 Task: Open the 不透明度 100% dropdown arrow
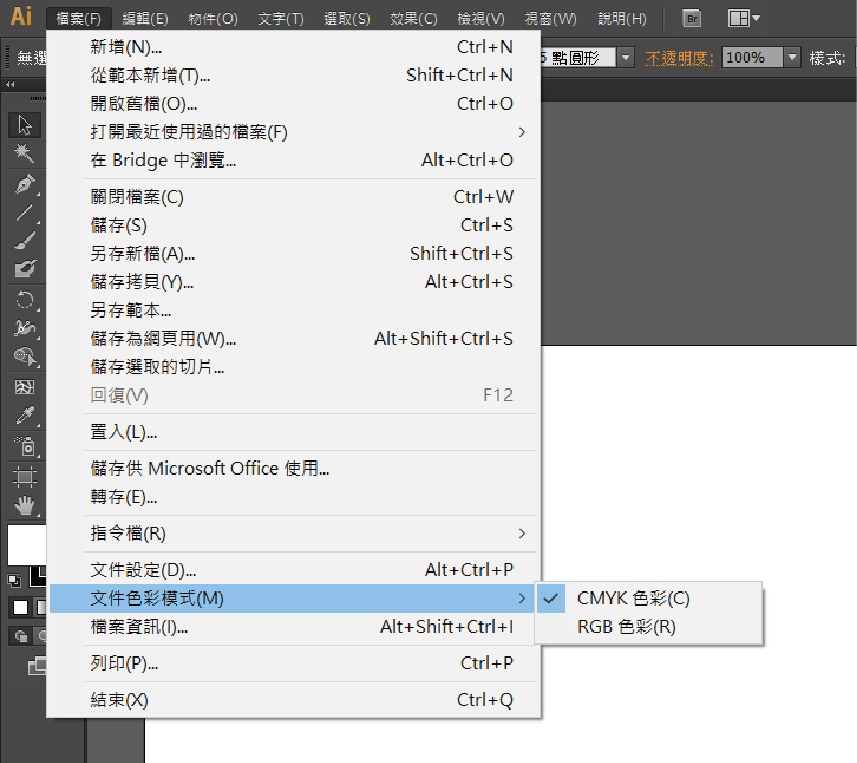click(x=793, y=58)
